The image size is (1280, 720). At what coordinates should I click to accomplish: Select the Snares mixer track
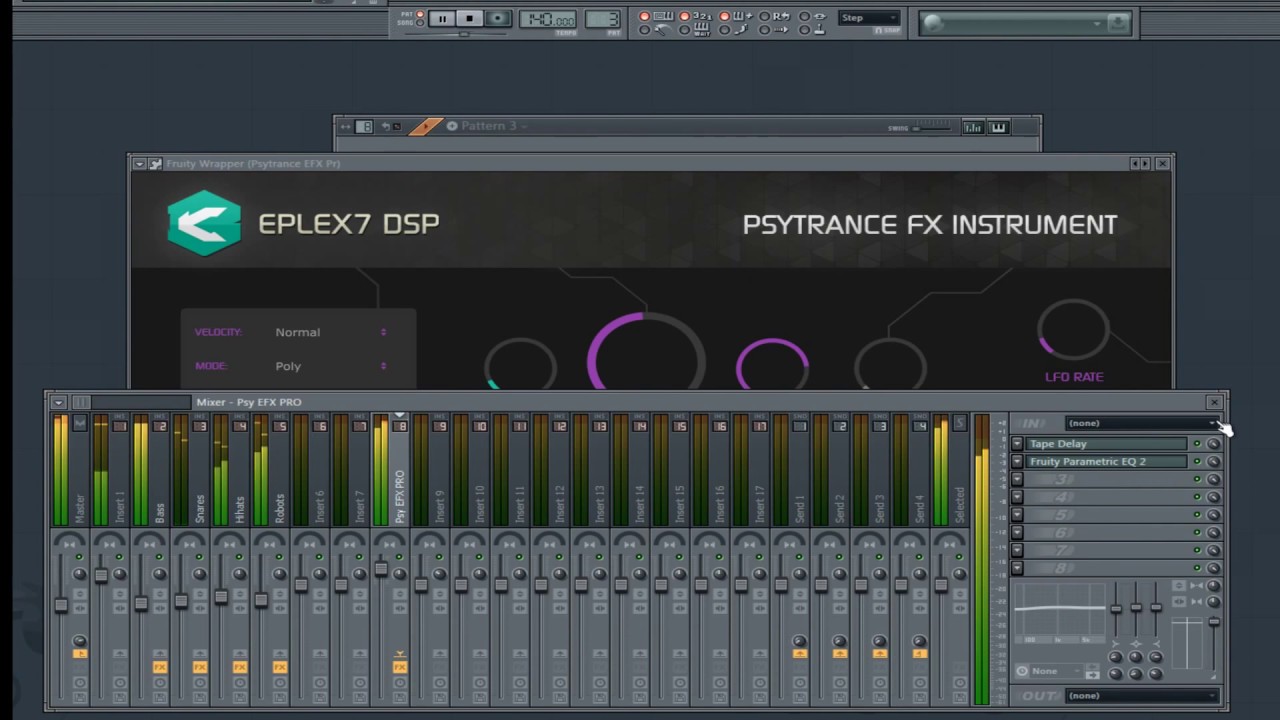[190, 470]
